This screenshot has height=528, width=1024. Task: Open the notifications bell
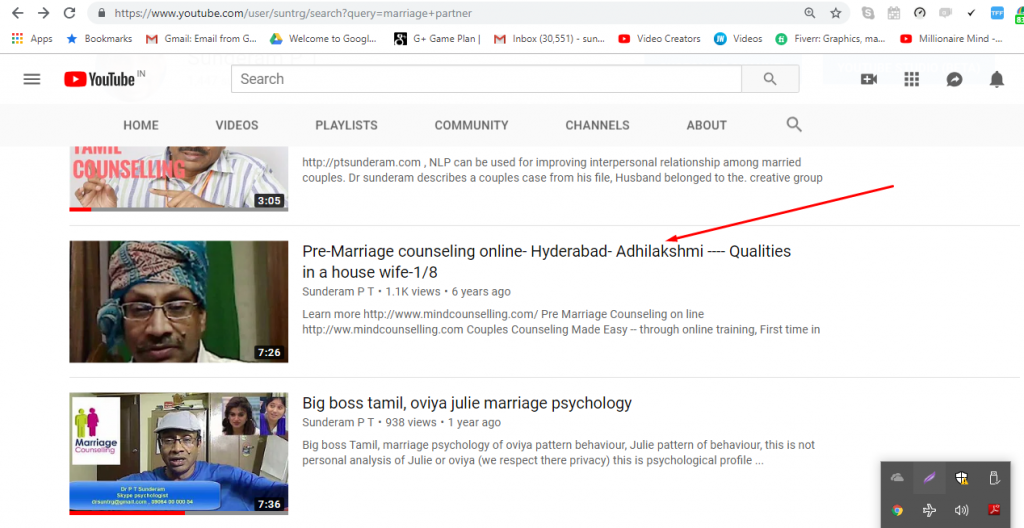[997, 79]
